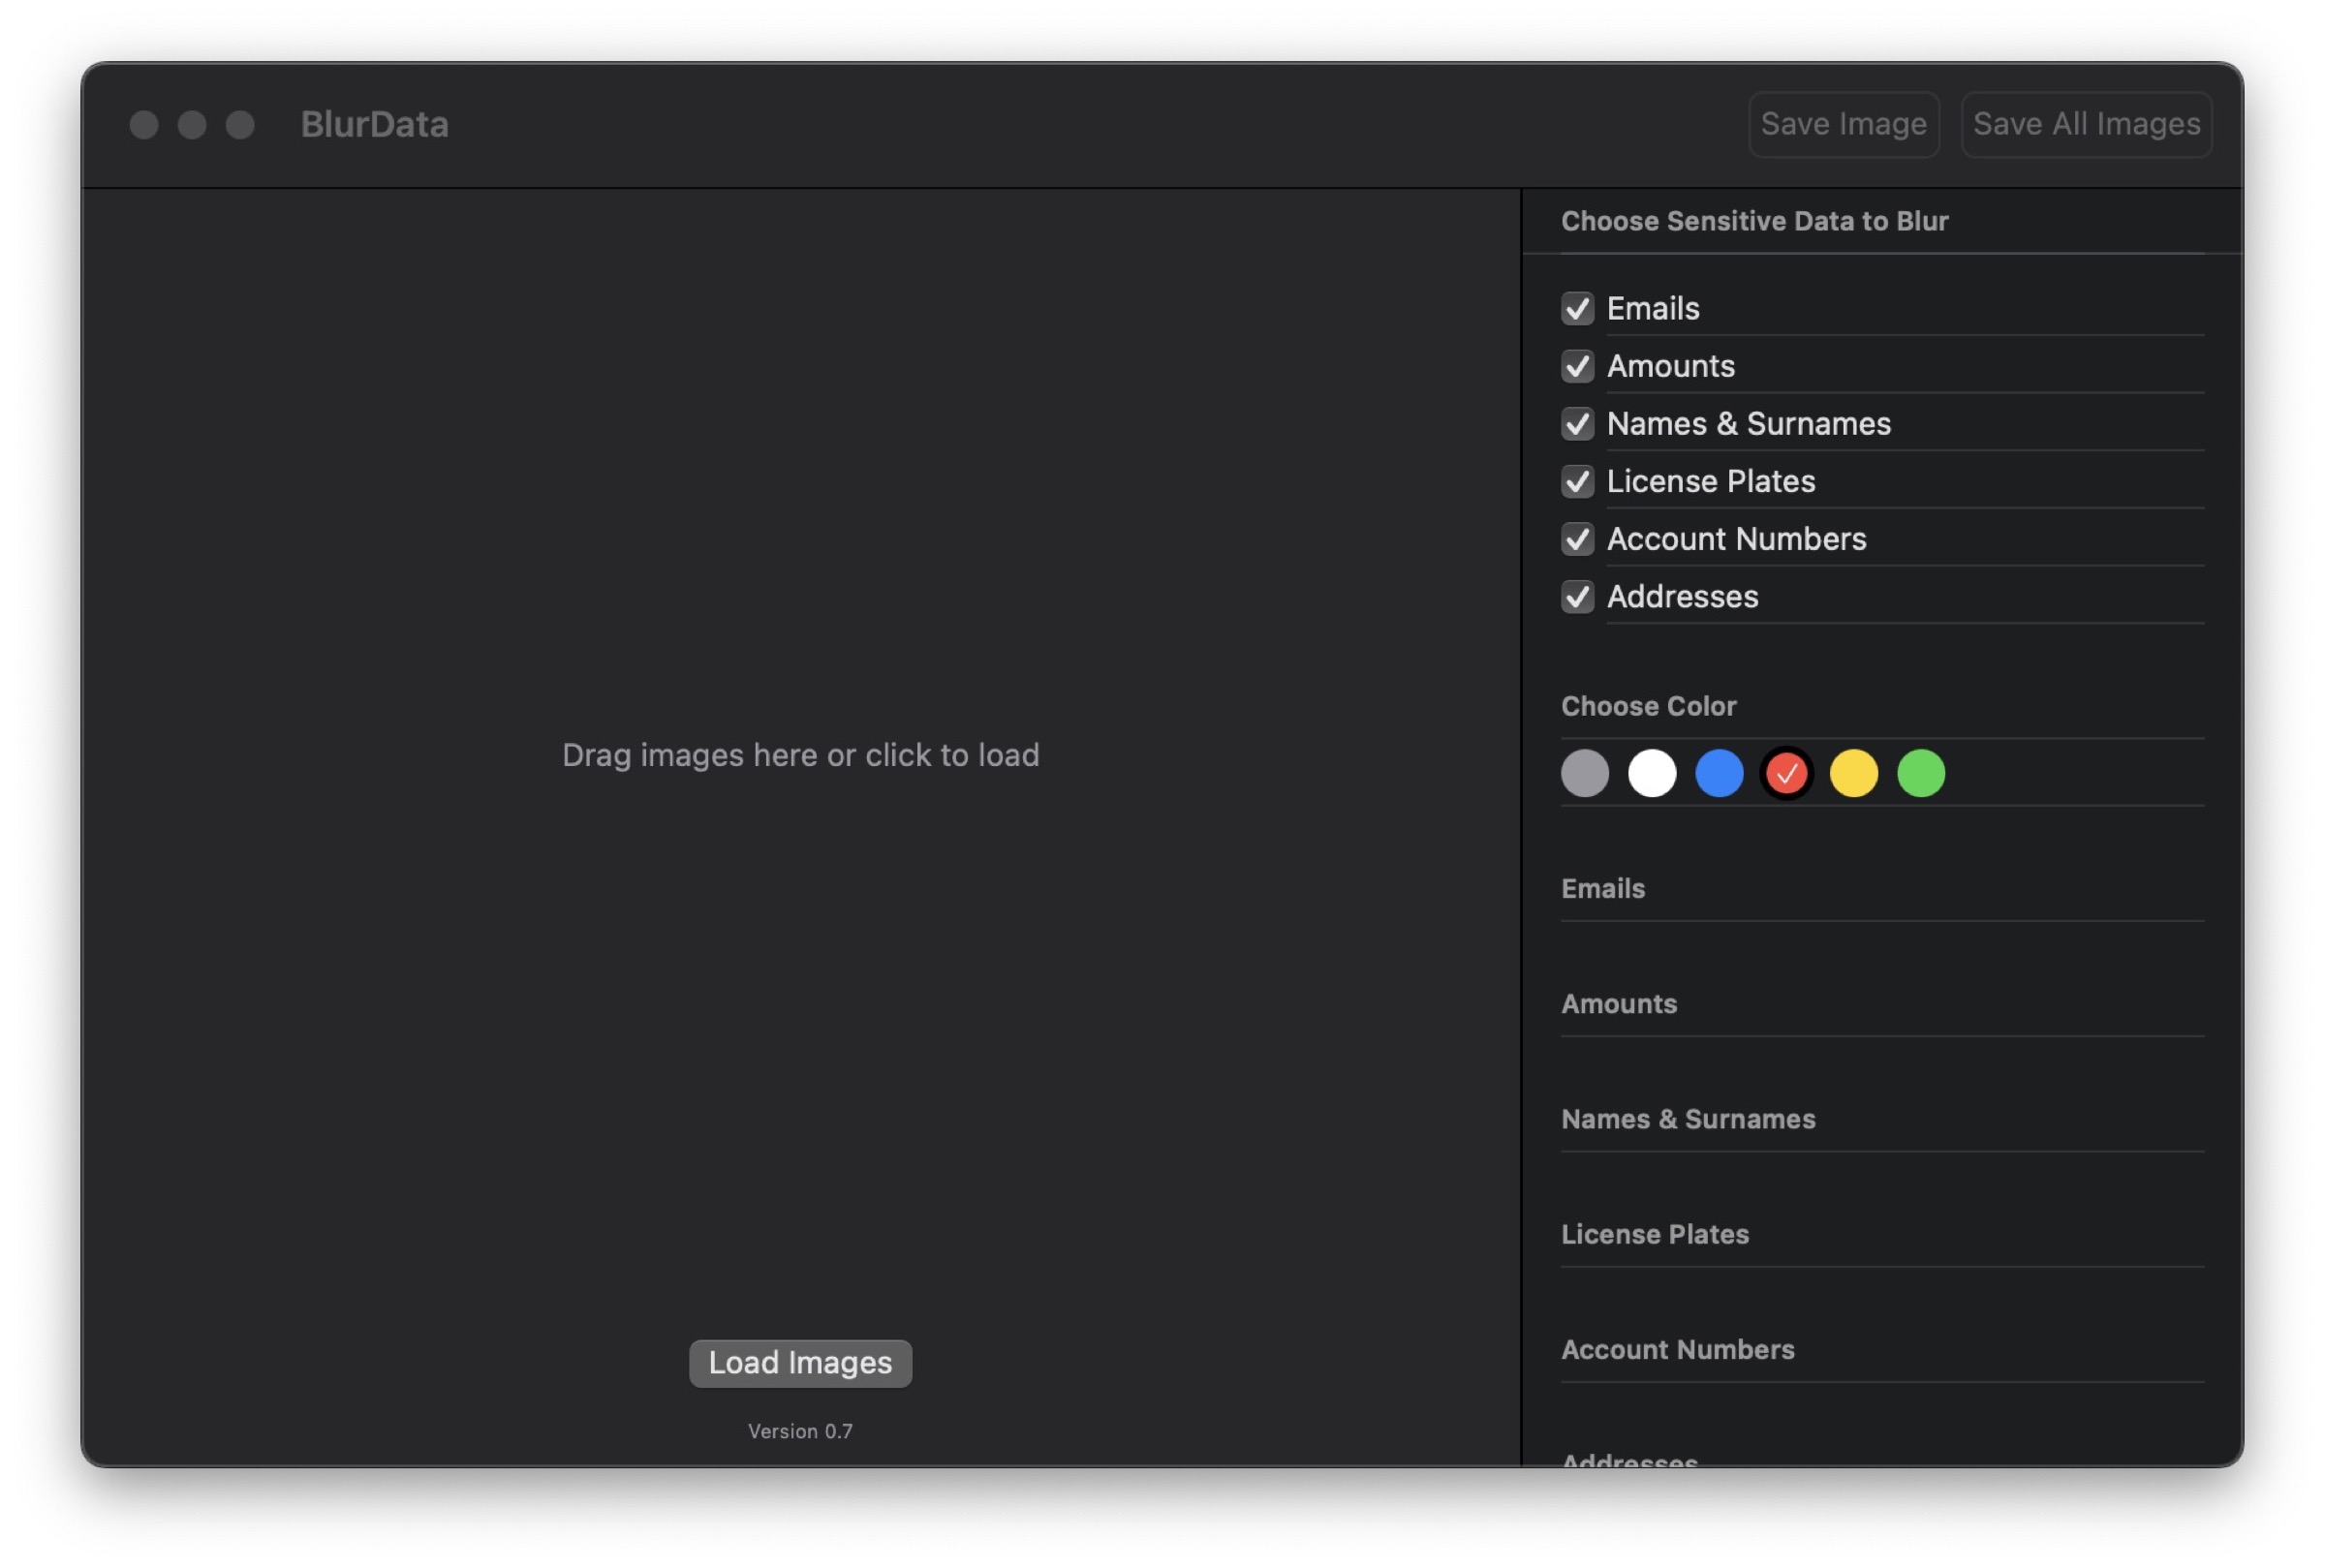Viewport: 2325px width, 1568px height.
Task: Pick the green color swatch
Action: (1920, 773)
